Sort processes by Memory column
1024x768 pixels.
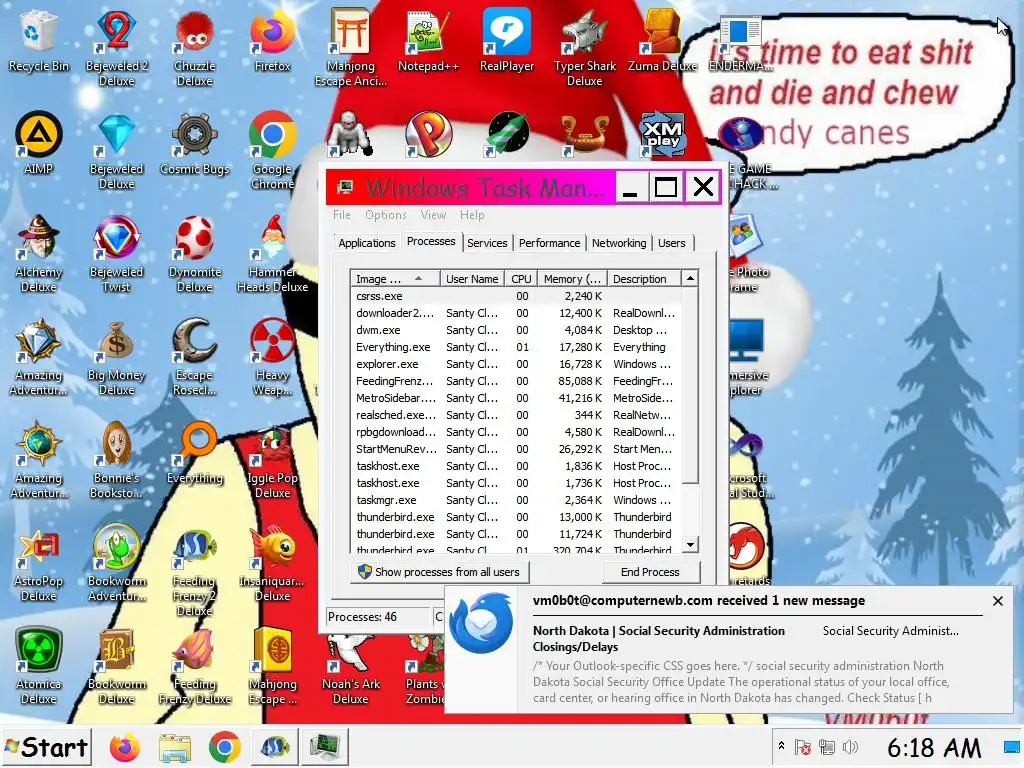(572, 279)
